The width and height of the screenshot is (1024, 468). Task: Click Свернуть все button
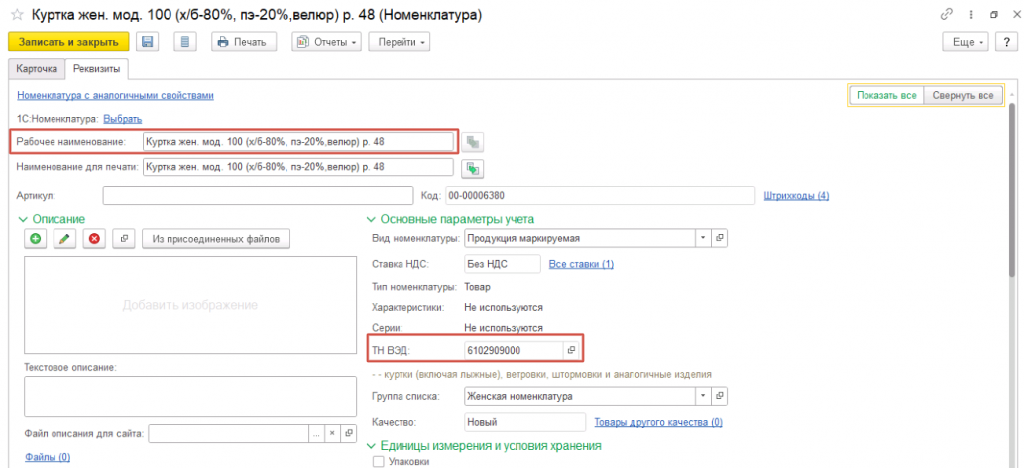(x=962, y=95)
